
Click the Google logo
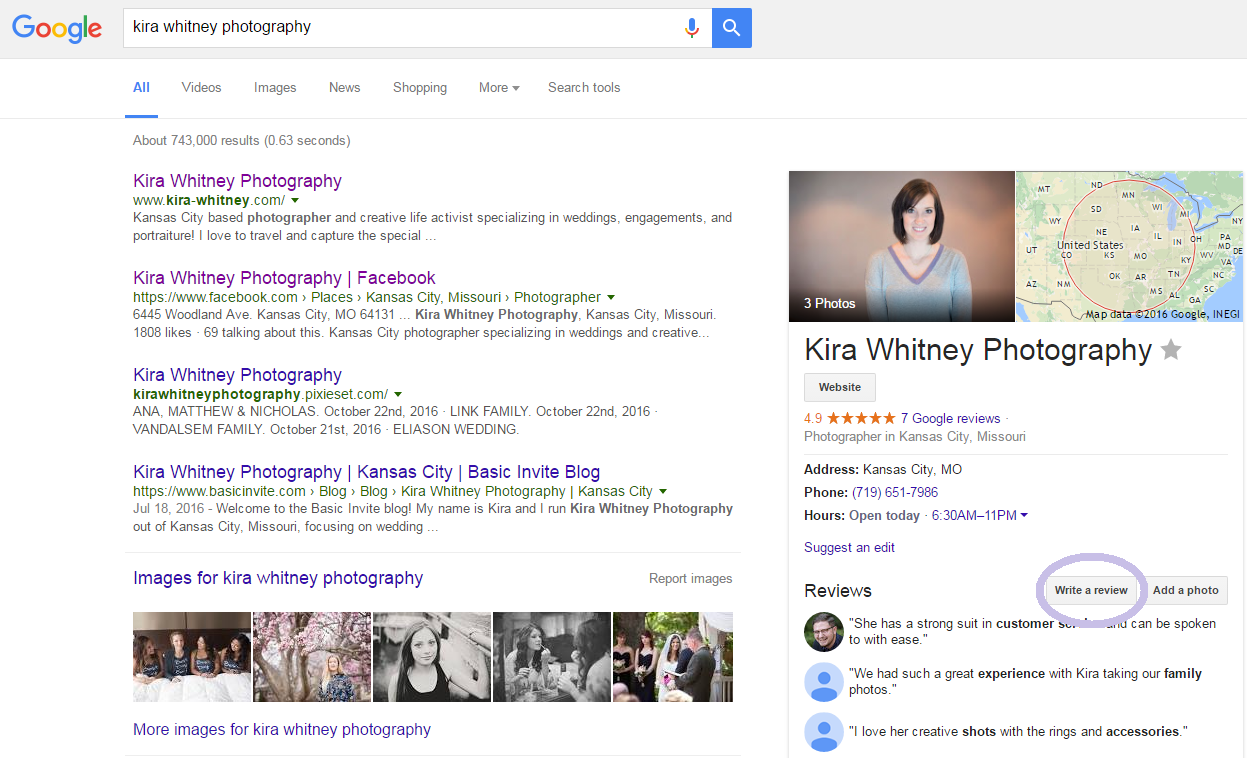57,28
